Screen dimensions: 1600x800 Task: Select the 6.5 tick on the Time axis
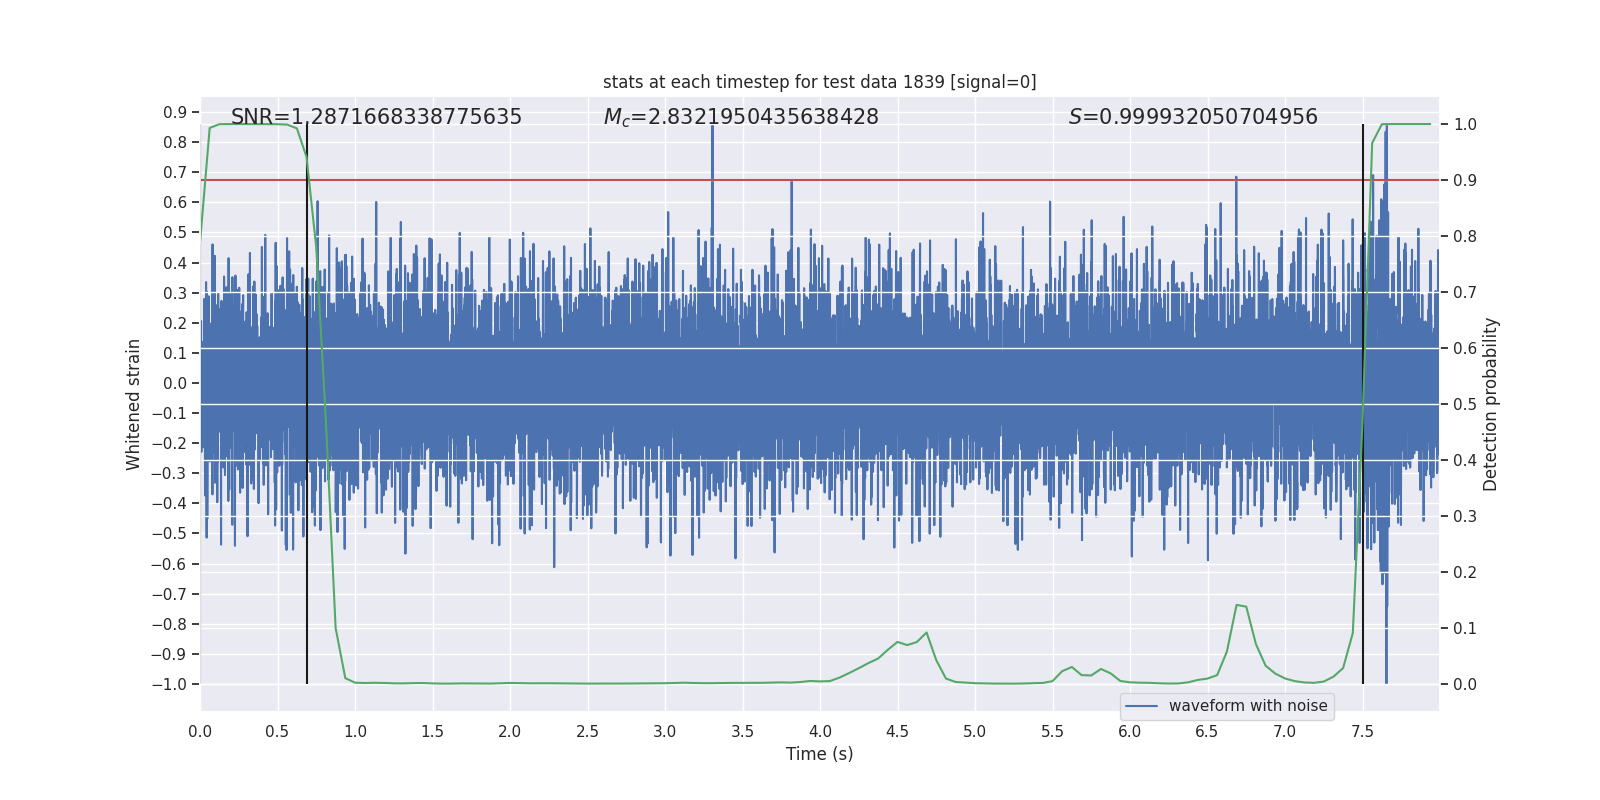(x=1207, y=731)
